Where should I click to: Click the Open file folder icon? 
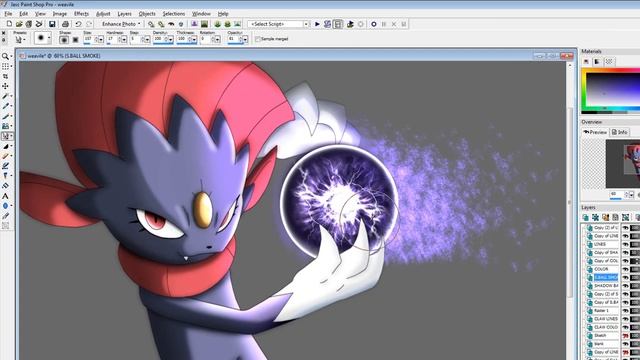pyautogui.click(x=19, y=24)
